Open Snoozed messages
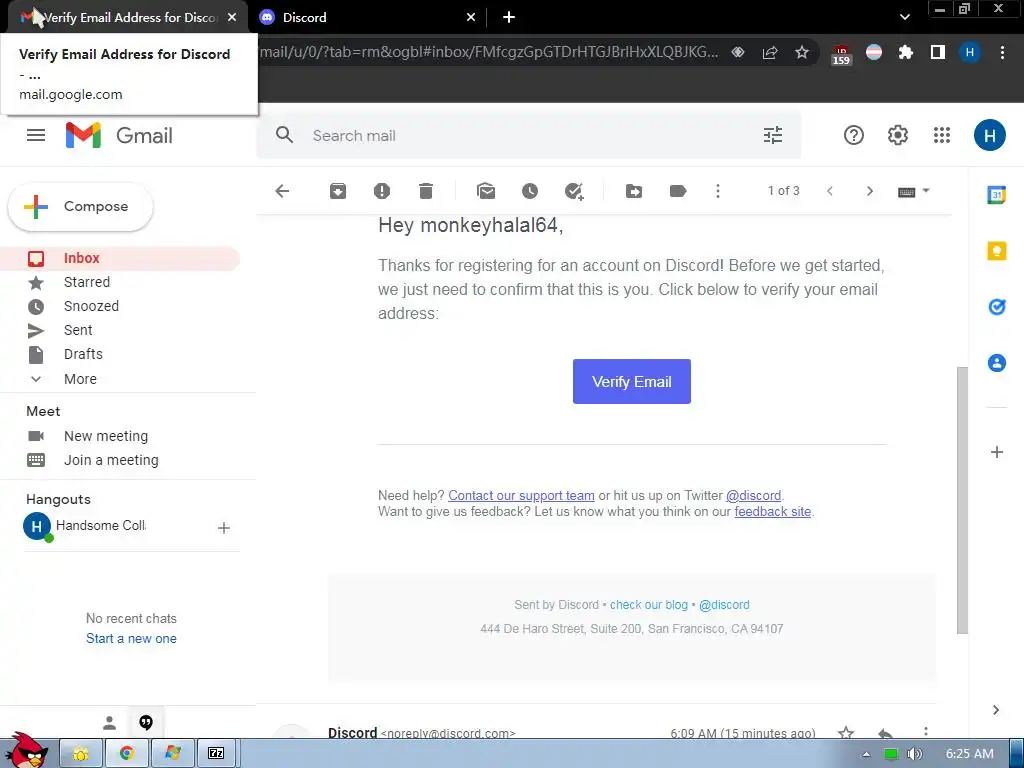The width and height of the screenshot is (1024, 768). (91, 306)
